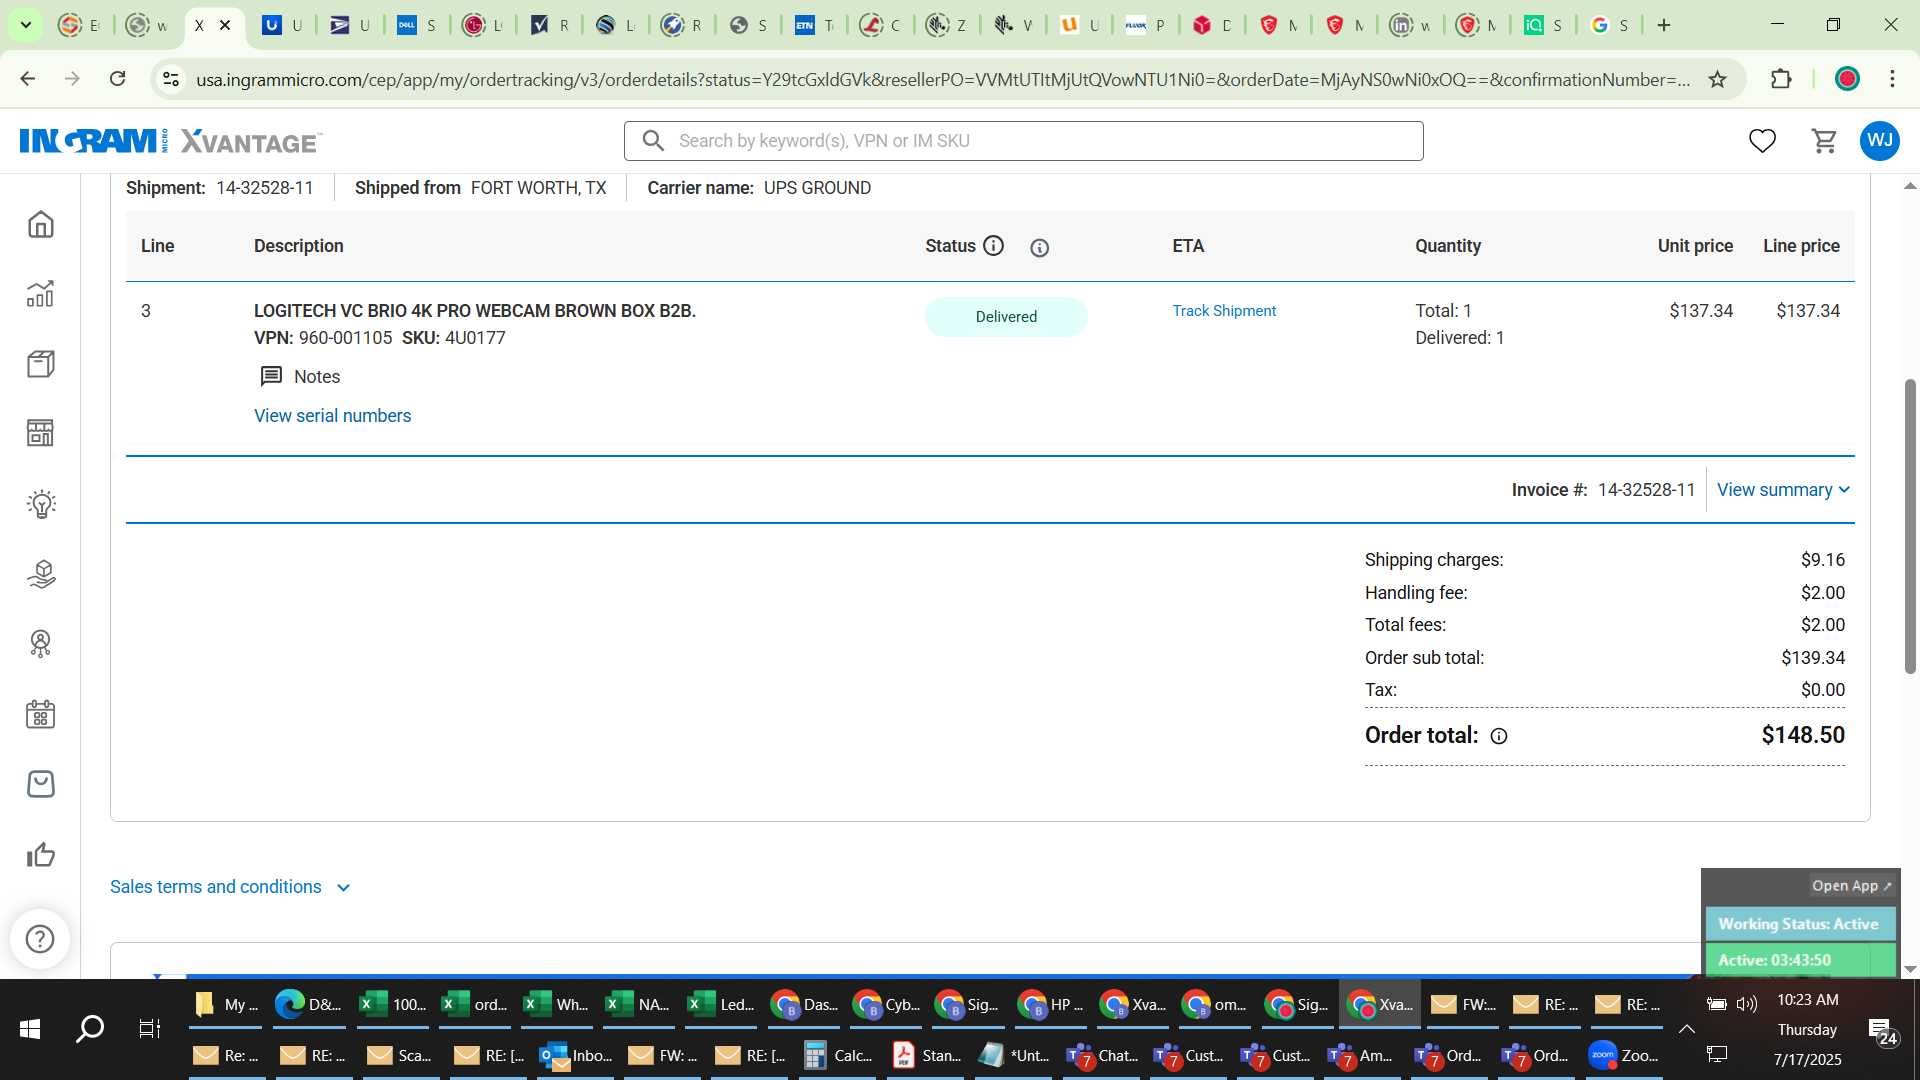Click the Track Shipment link
The image size is (1920, 1080).
[1224, 311]
